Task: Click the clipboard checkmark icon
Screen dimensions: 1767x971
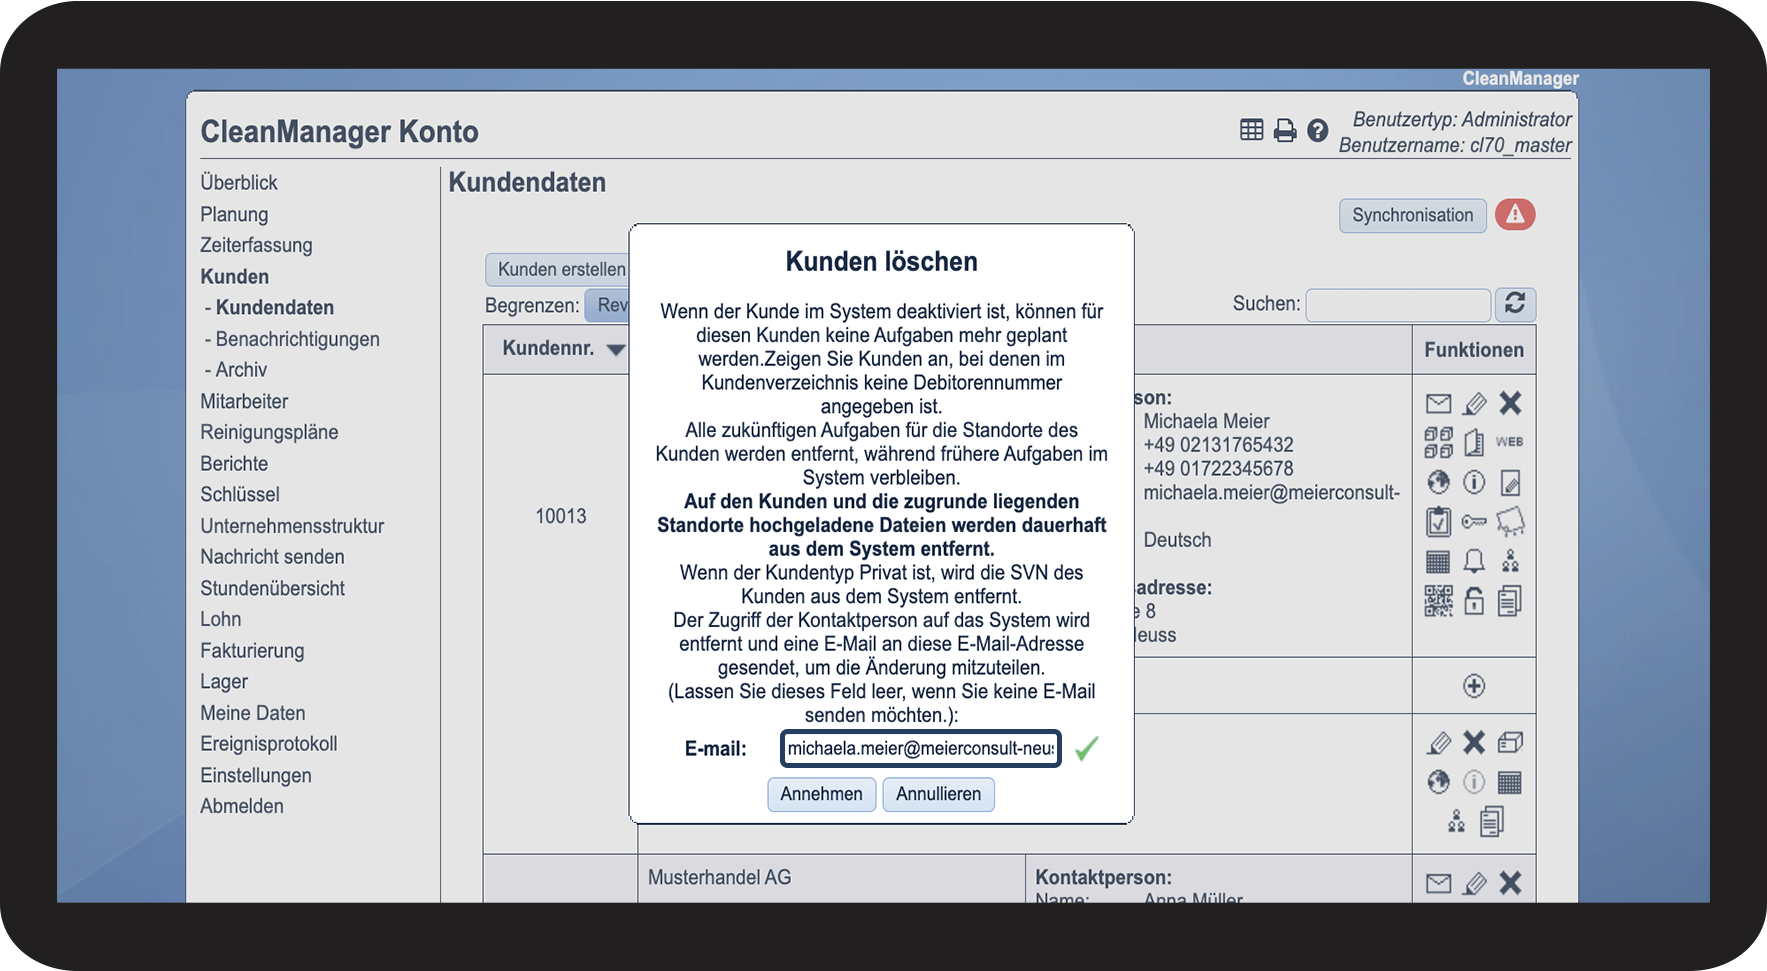Action: 1438,522
